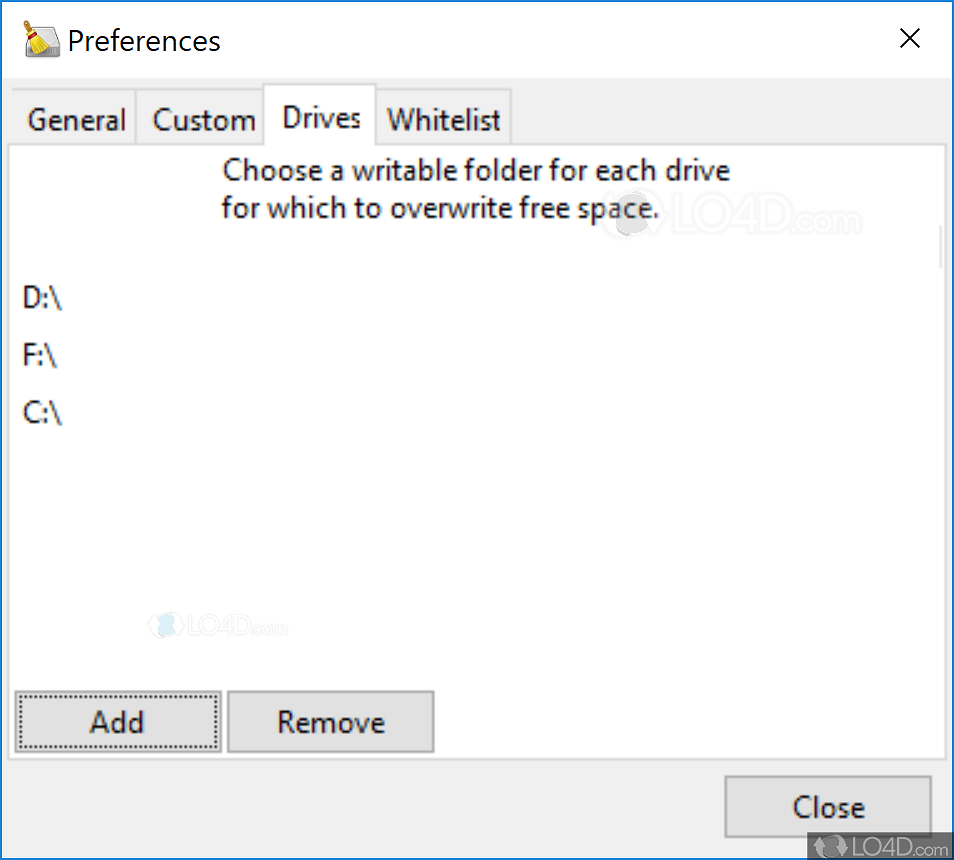The width and height of the screenshot is (954, 860).
Task: Open the Whitelist tab
Action: point(443,118)
